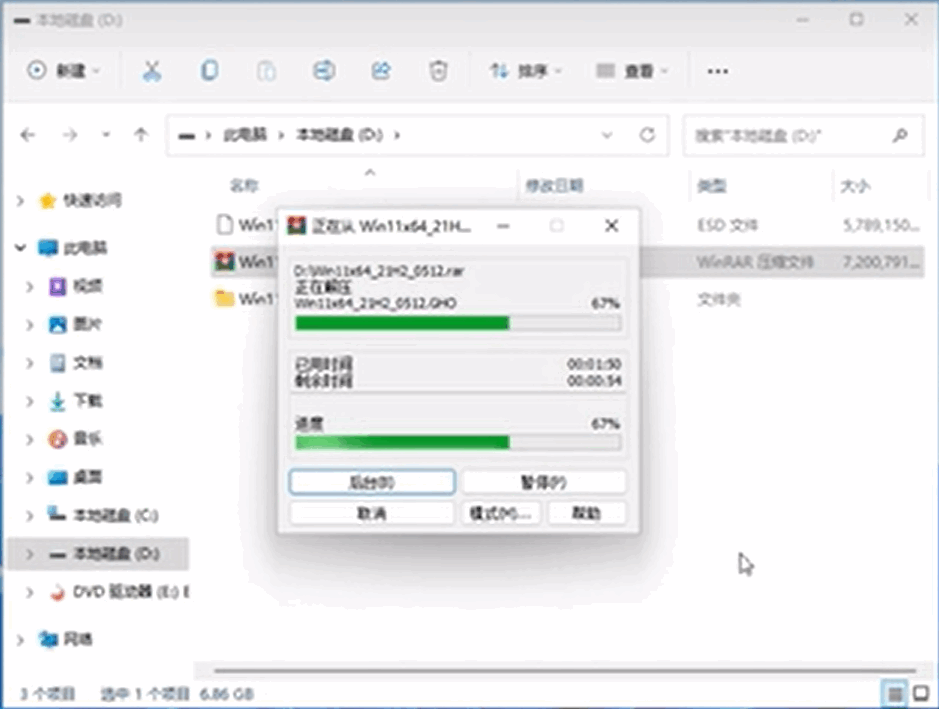Expand the 文档 Documents folder chevron
This screenshot has width=939, height=709.
29,363
